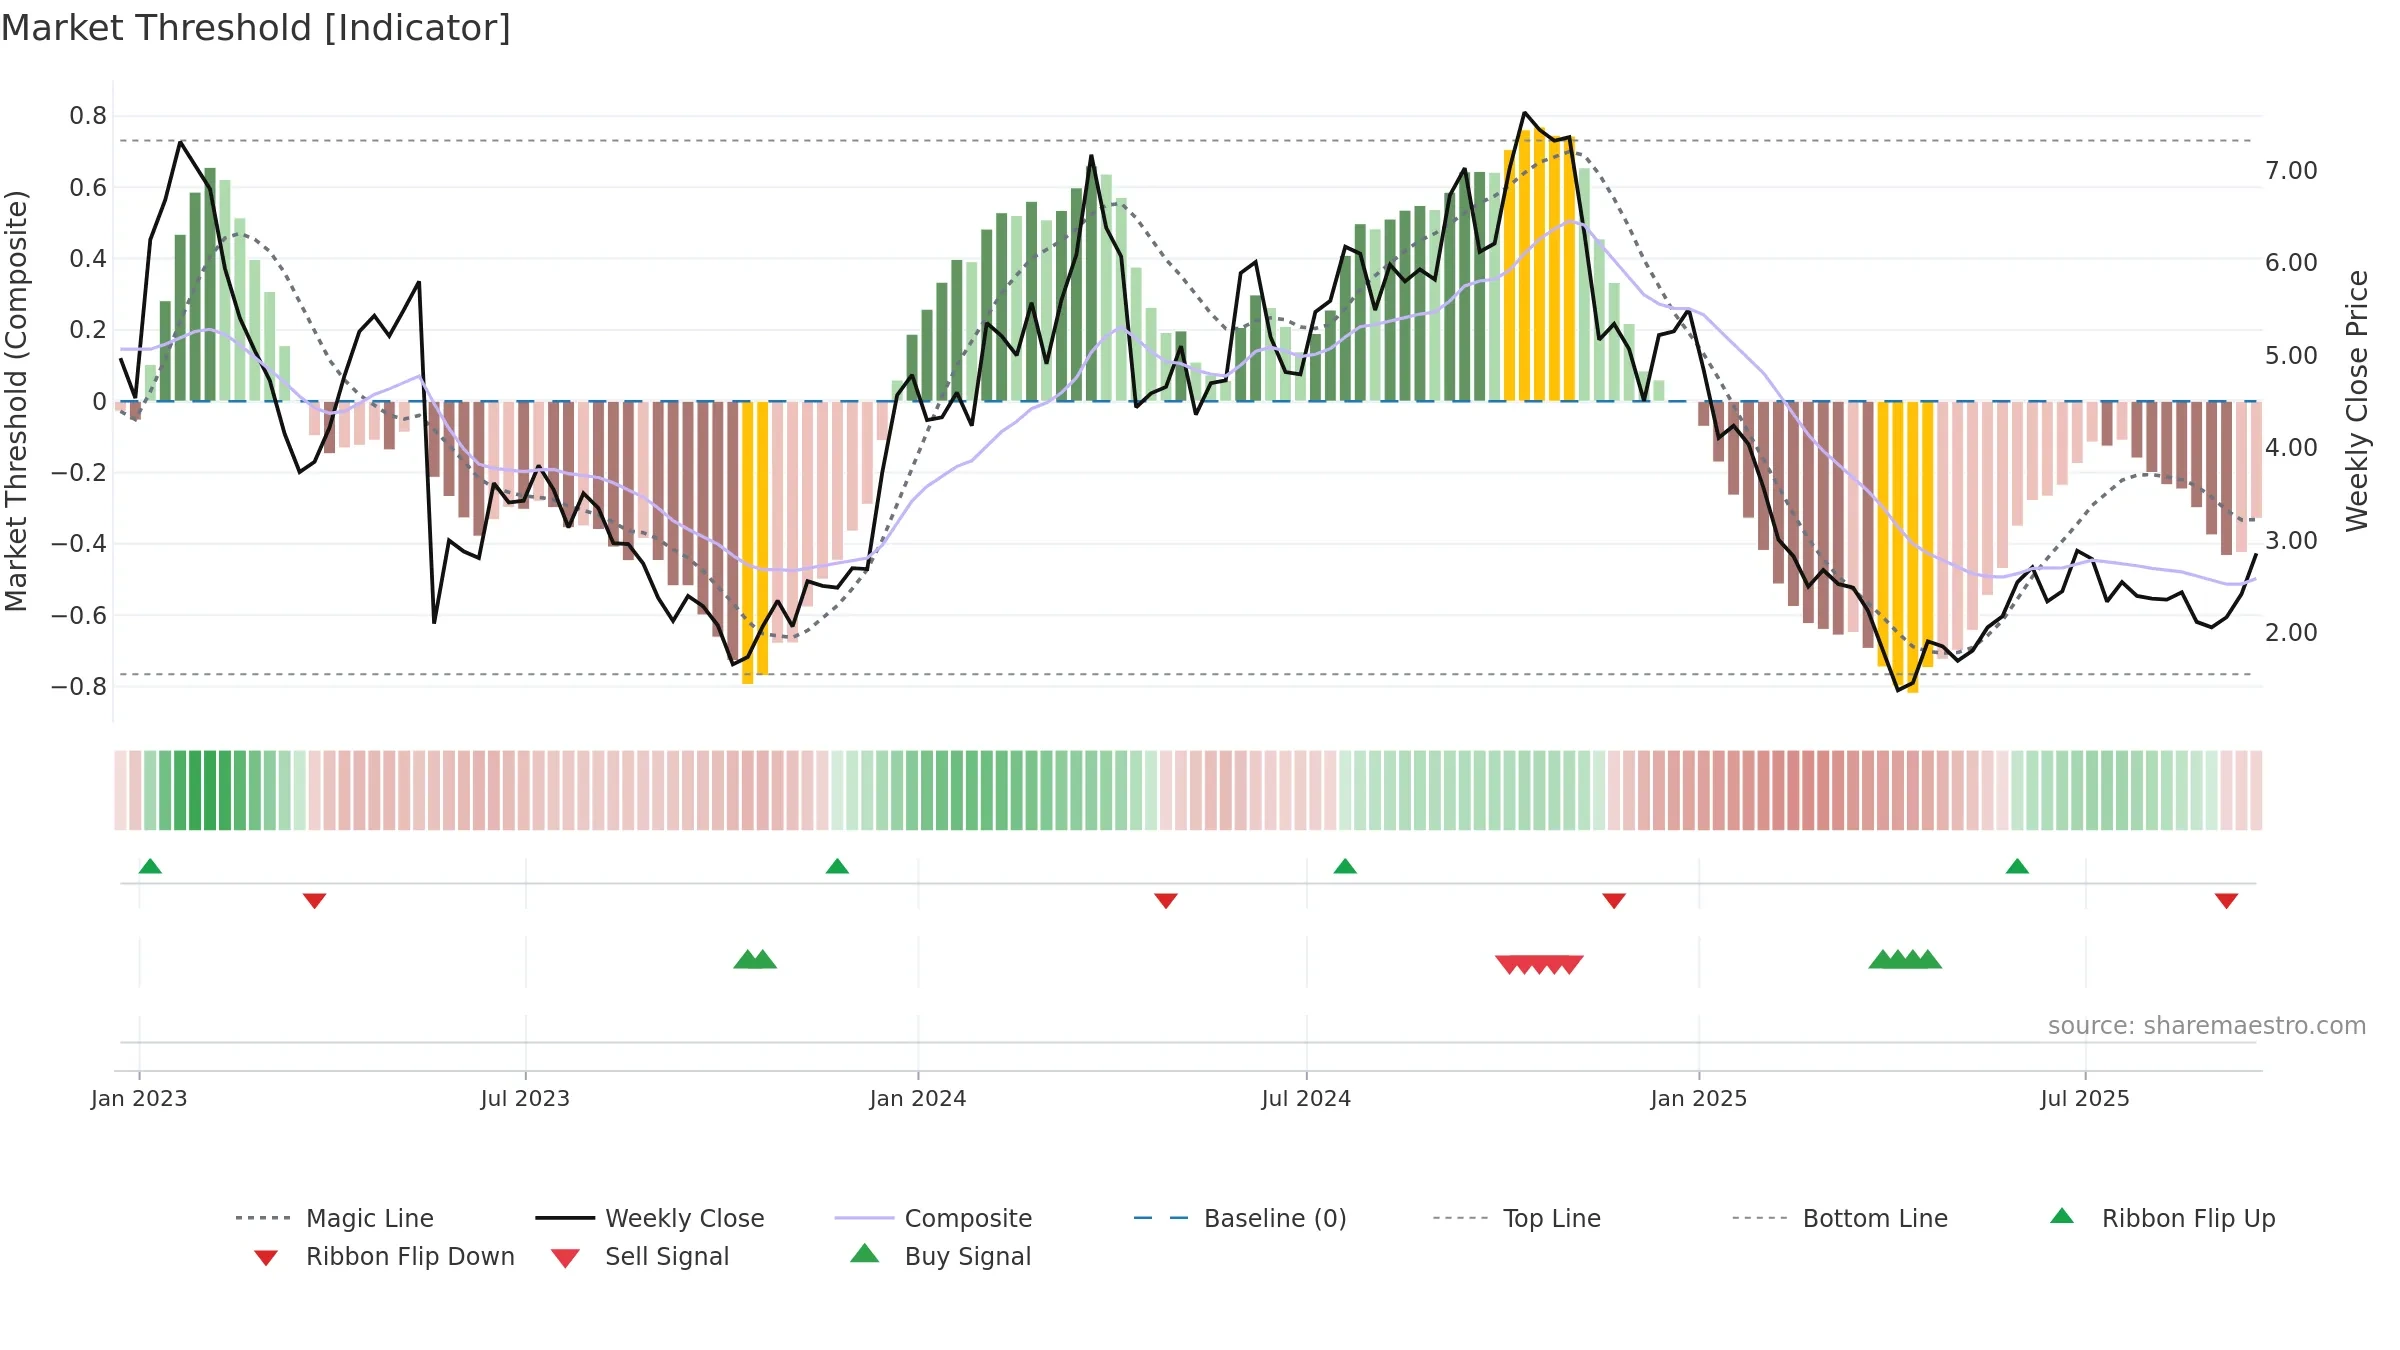The height and width of the screenshot is (1350, 2400).
Task: Click the Ribbon Flip Up marker before Jul 2025
Action: (2017, 866)
